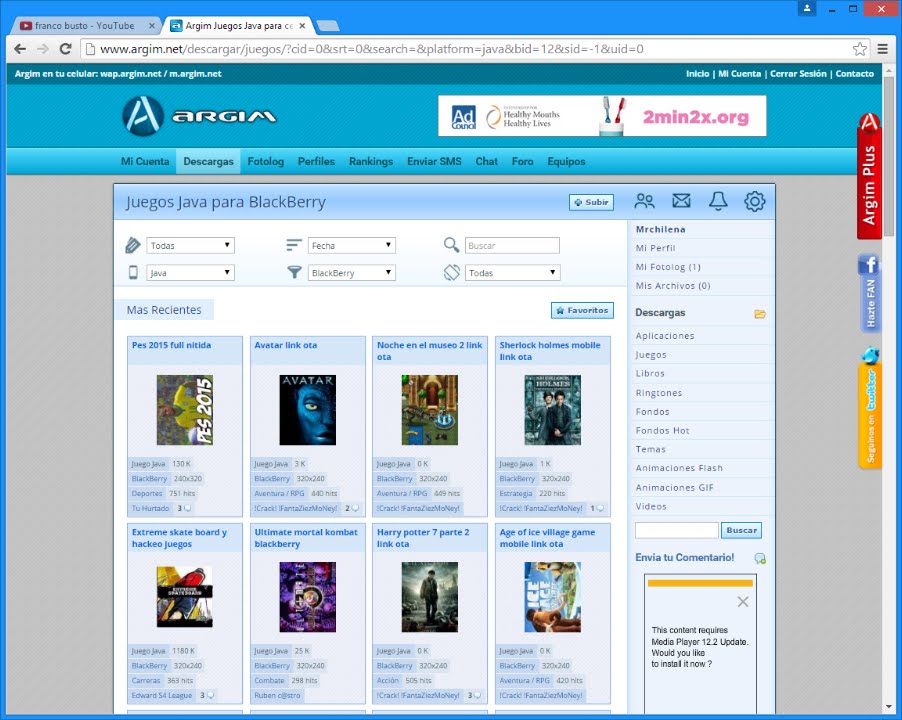Open the Descargas navigation item
Image resolution: width=902 pixels, height=720 pixels.
(x=208, y=162)
